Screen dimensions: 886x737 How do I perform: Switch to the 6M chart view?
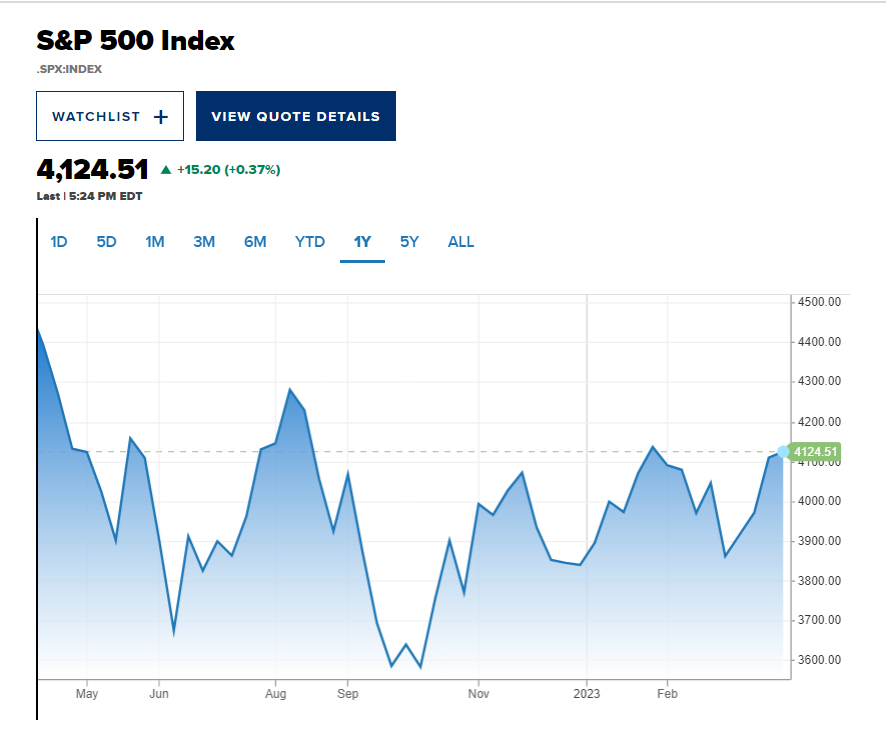coord(255,242)
